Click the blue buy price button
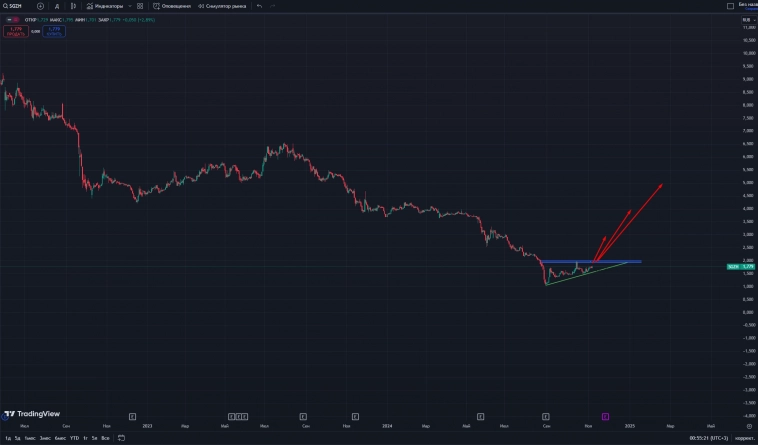This screenshot has height=445, width=758. (x=53, y=30)
